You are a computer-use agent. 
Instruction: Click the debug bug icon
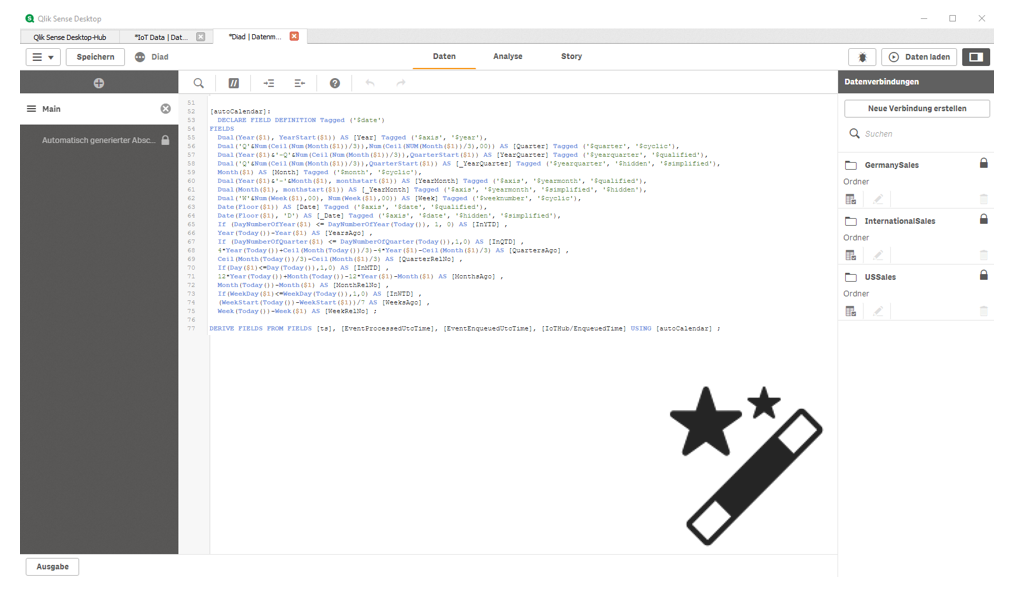(x=862, y=57)
